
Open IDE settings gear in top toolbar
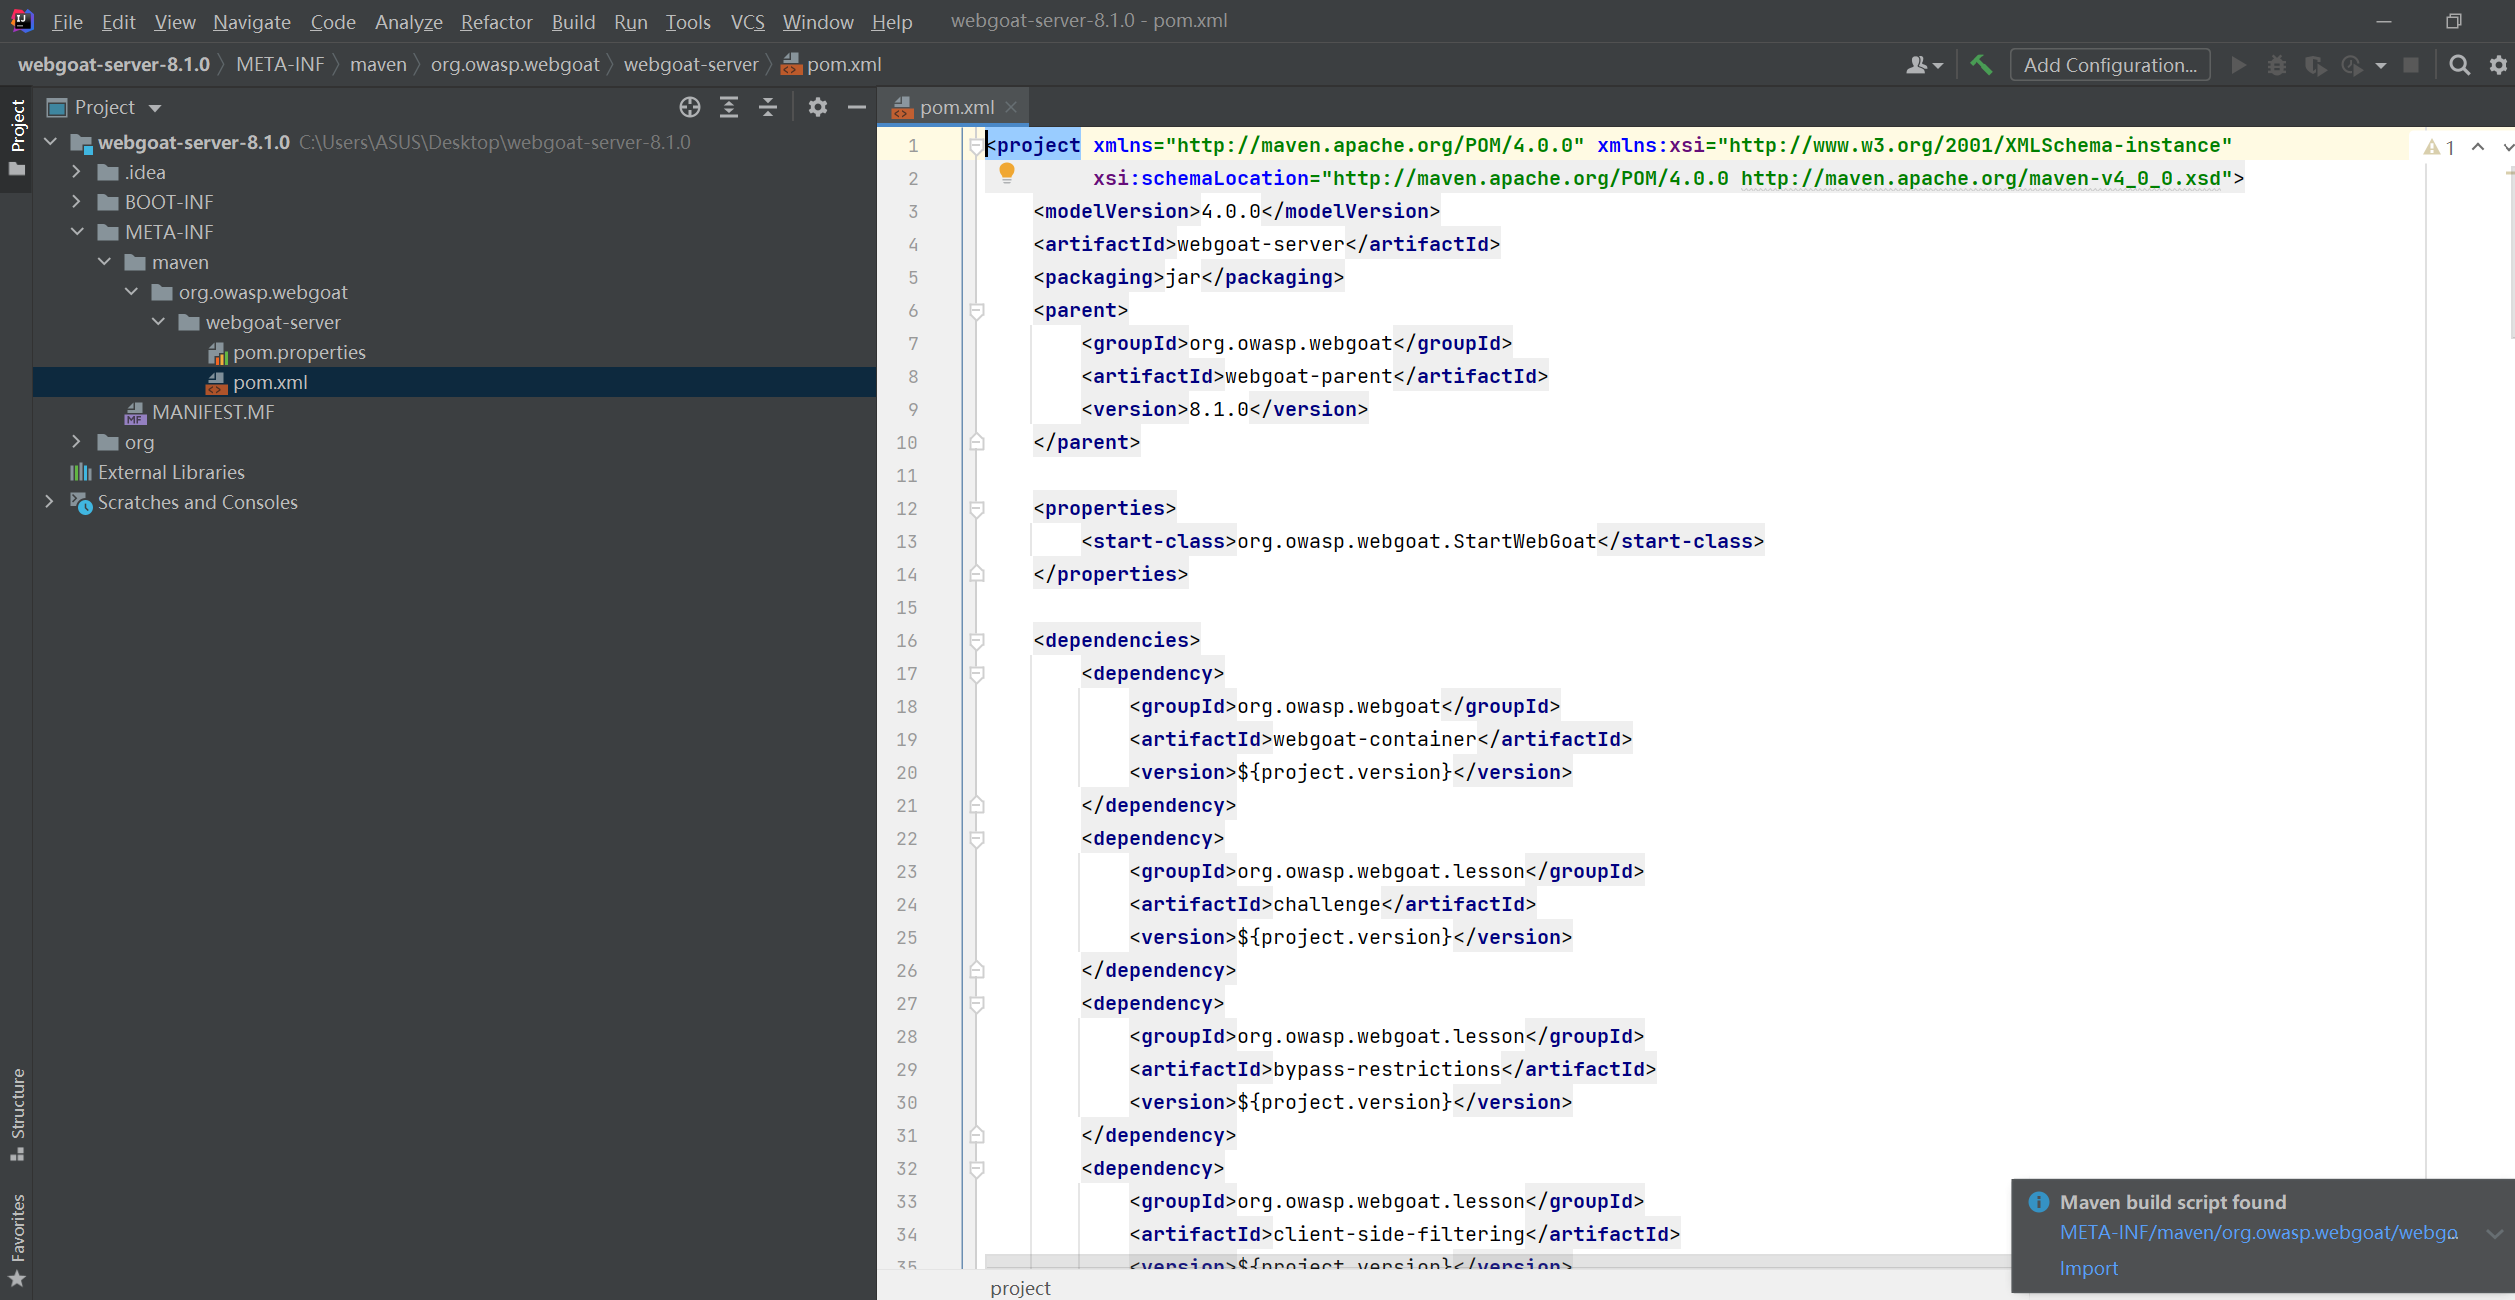2498,65
